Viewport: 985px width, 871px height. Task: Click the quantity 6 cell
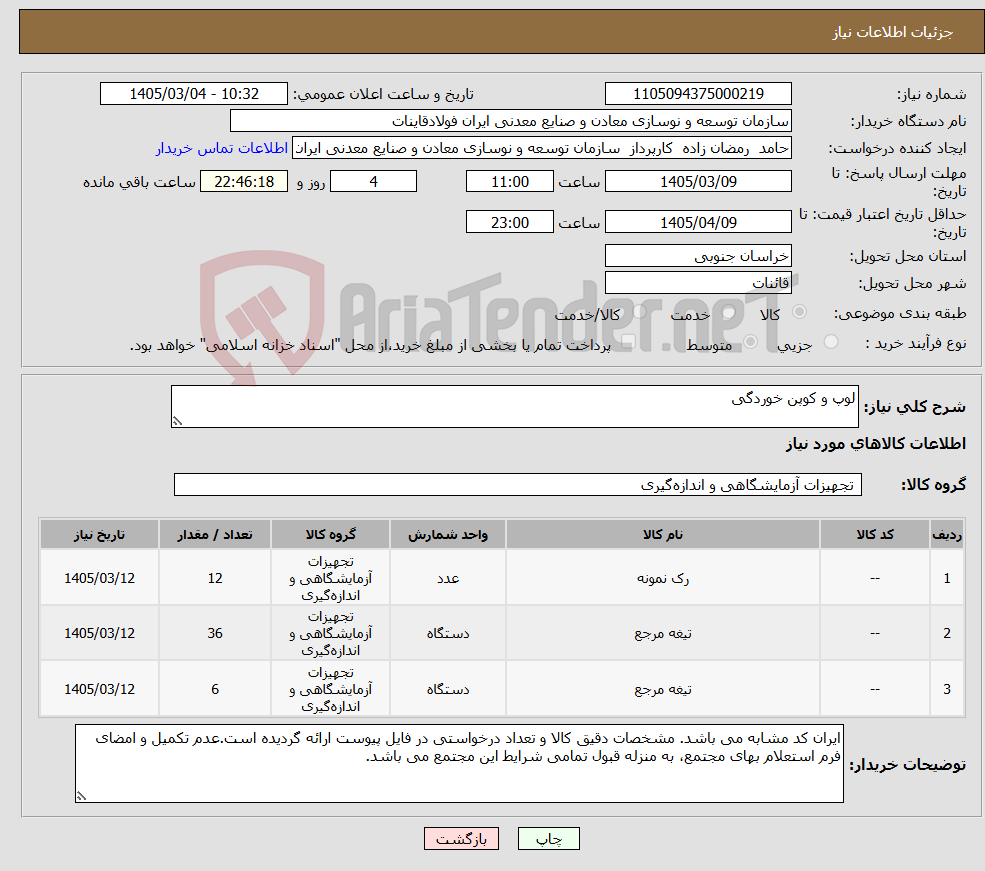(x=215, y=689)
